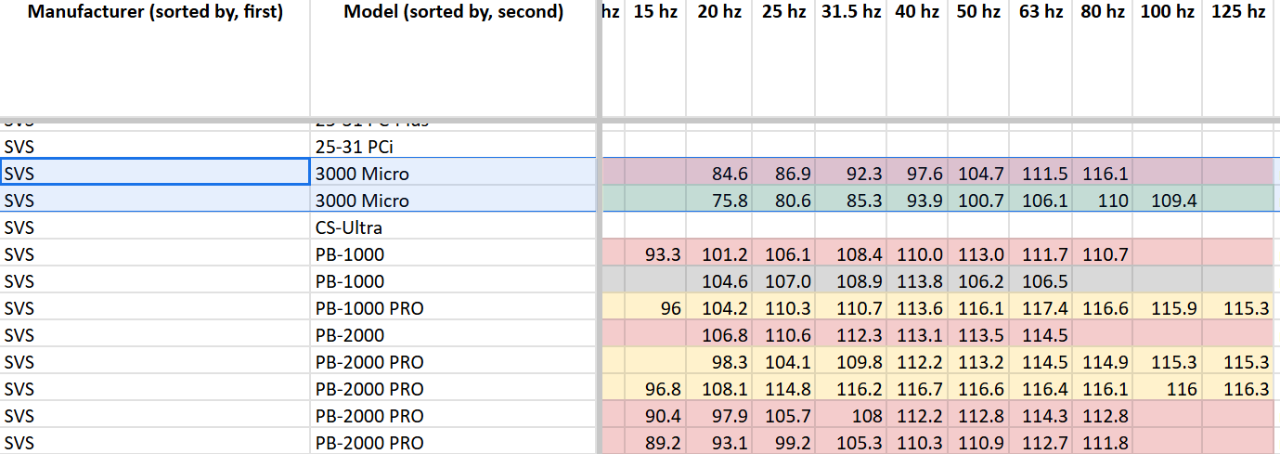Click the 93.3 cell in PB-1000 row
The height and width of the screenshot is (454, 1280).
tap(656, 254)
